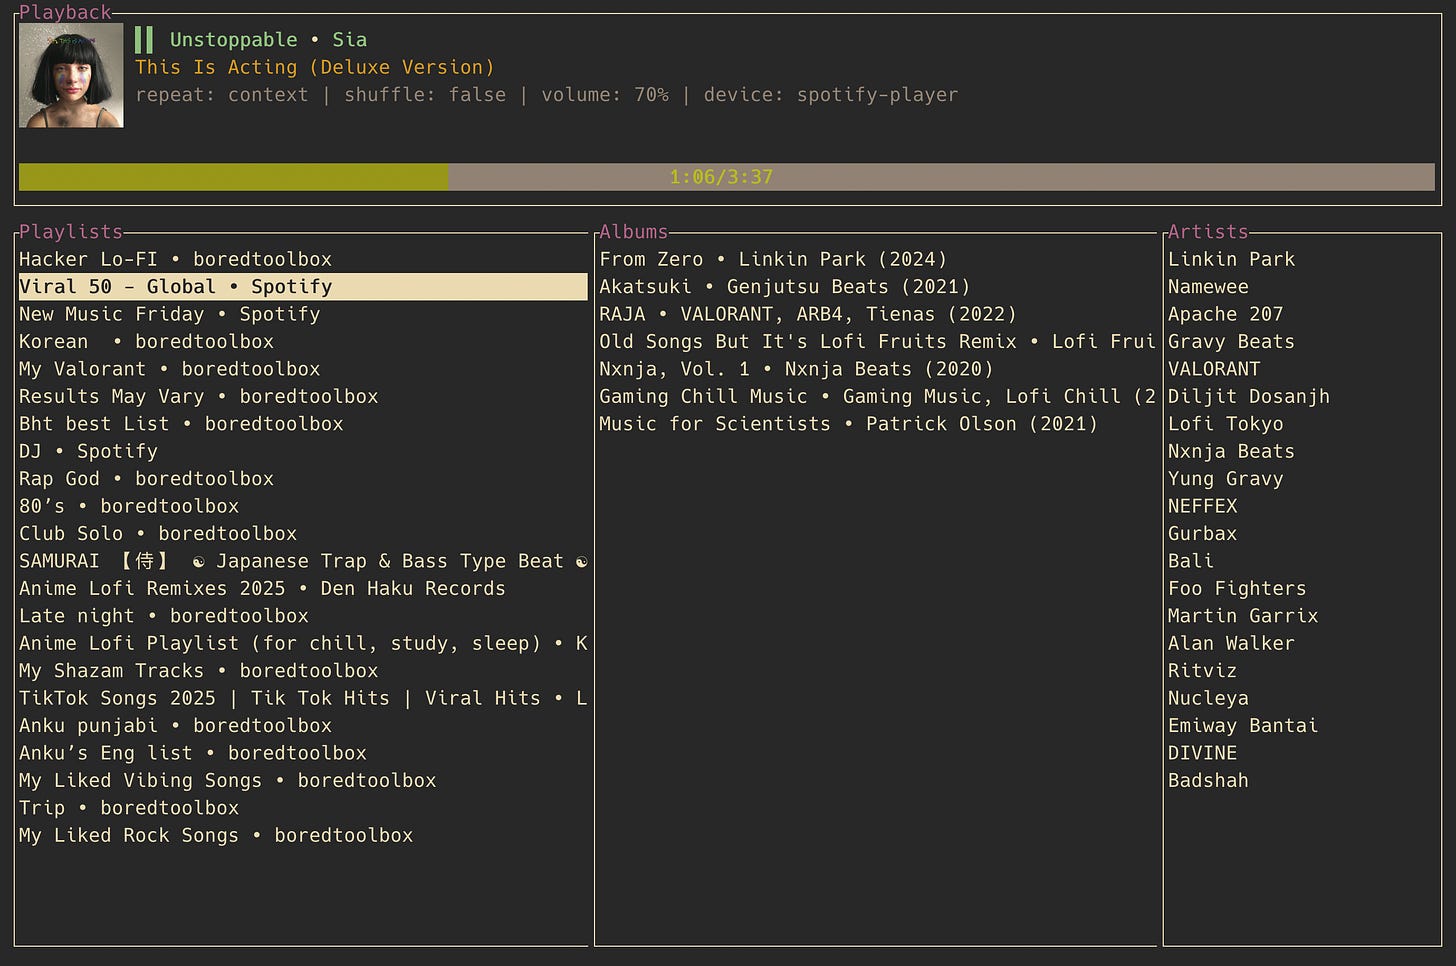Open 'New Music Friday • Spotify' playlist
Viewport: 1456px width, 966px height.
coord(170,314)
